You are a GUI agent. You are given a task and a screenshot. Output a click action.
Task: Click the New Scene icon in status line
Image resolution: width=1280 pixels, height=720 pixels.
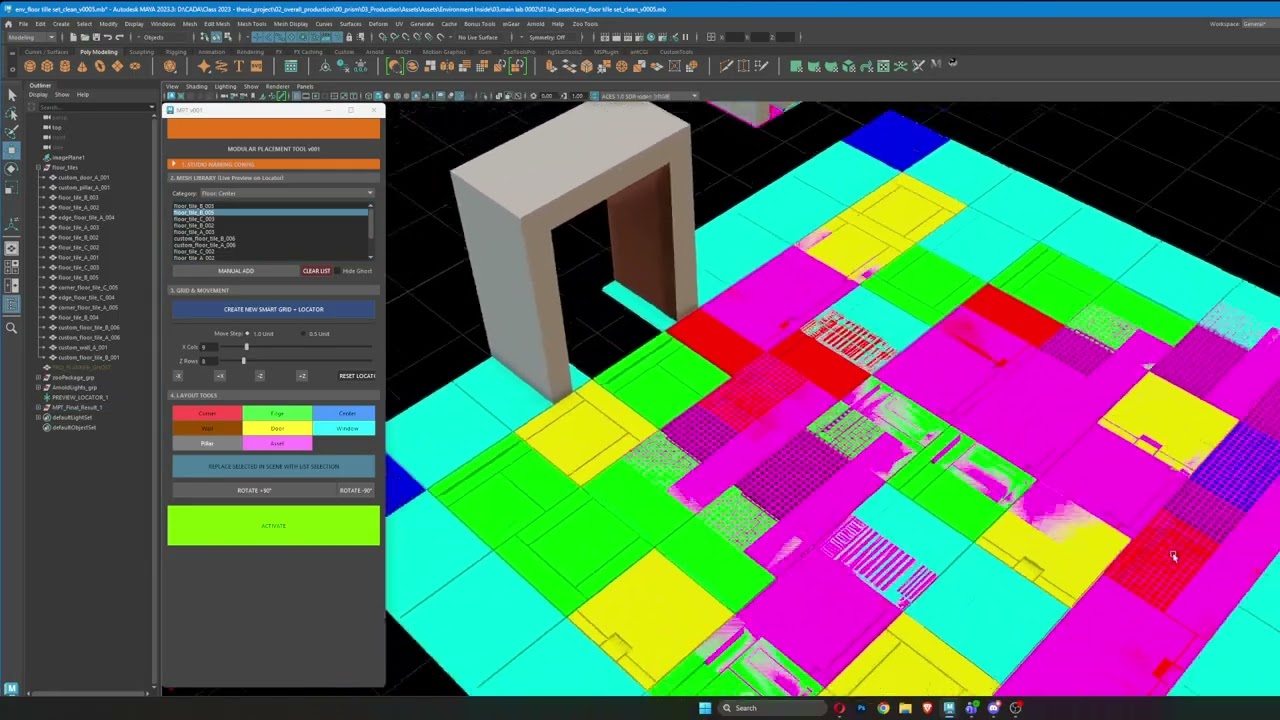point(73,37)
